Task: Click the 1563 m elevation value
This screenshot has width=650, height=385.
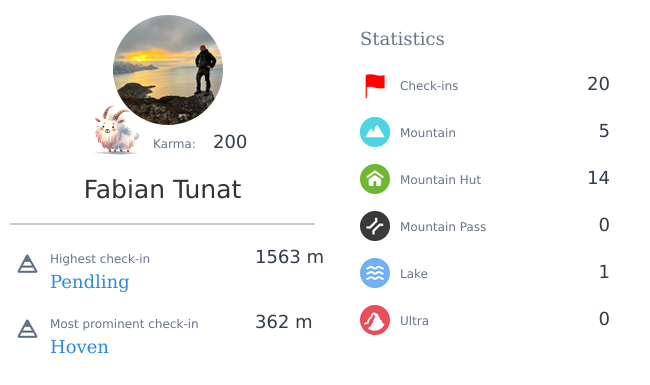Action: click(x=289, y=257)
